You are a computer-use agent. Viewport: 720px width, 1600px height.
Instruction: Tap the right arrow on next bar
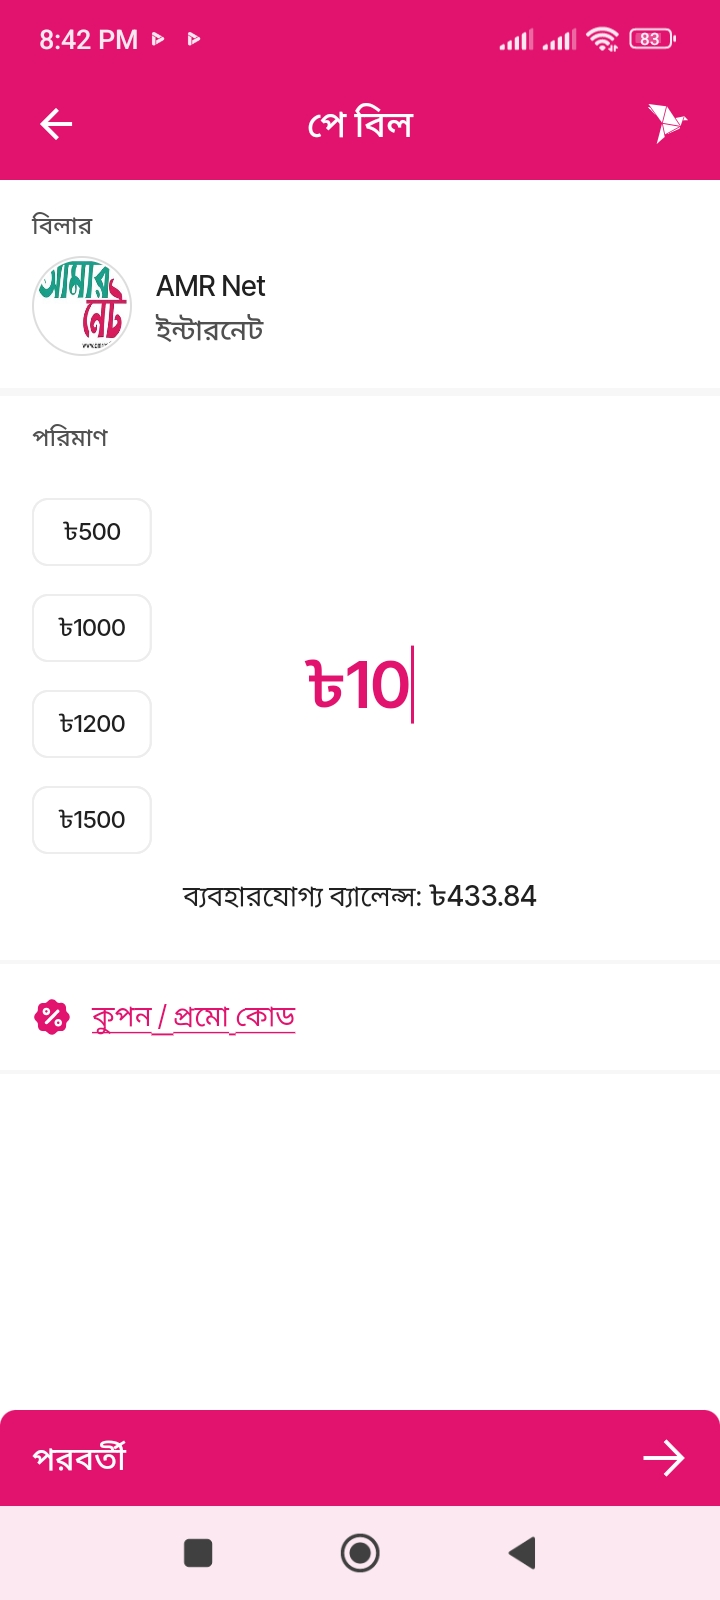pyautogui.click(x=663, y=1459)
